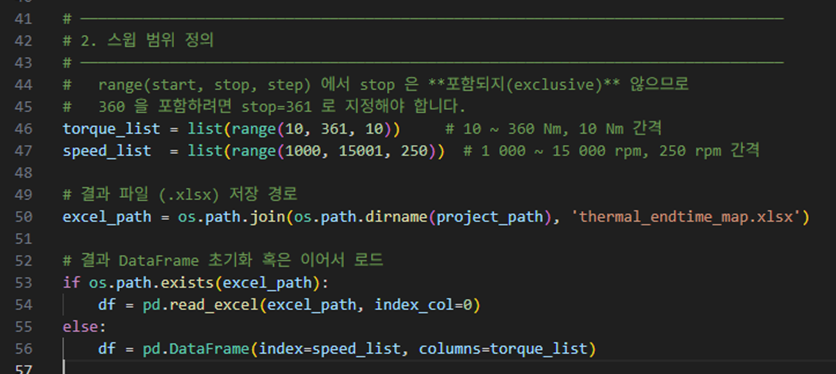Click the comment '# 2. 스윕 범위 정의'
This screenshot has width=836, height=374.
pyautogui.click(x=139, y=41)
